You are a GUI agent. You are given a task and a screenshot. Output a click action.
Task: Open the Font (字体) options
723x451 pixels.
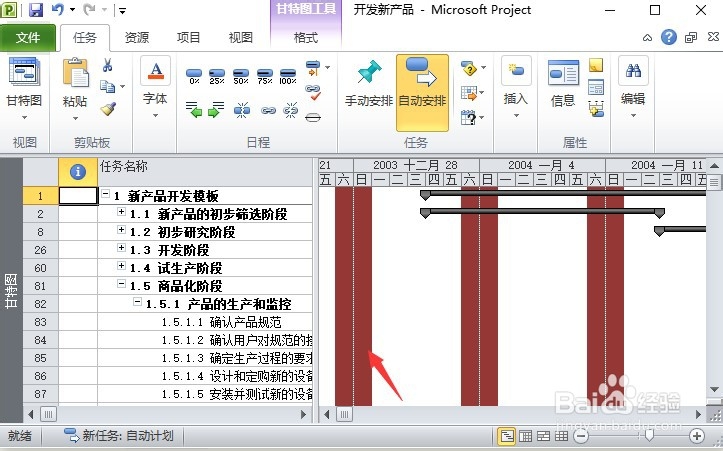(155, 88)
